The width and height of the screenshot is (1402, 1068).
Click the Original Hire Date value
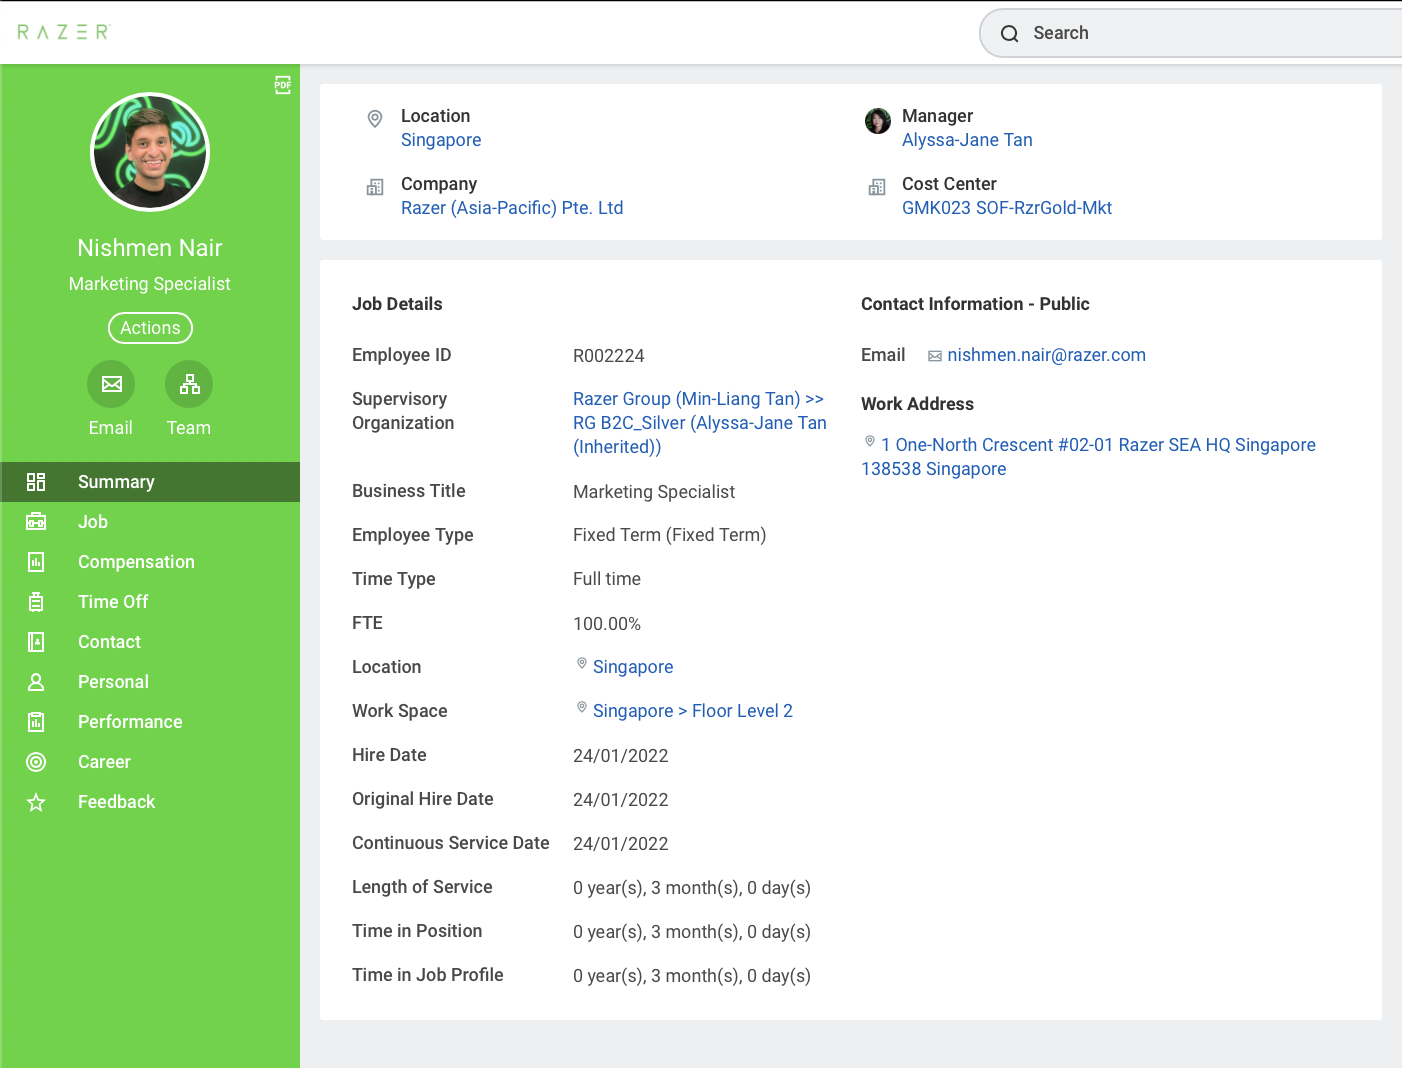tap(621, 800)
